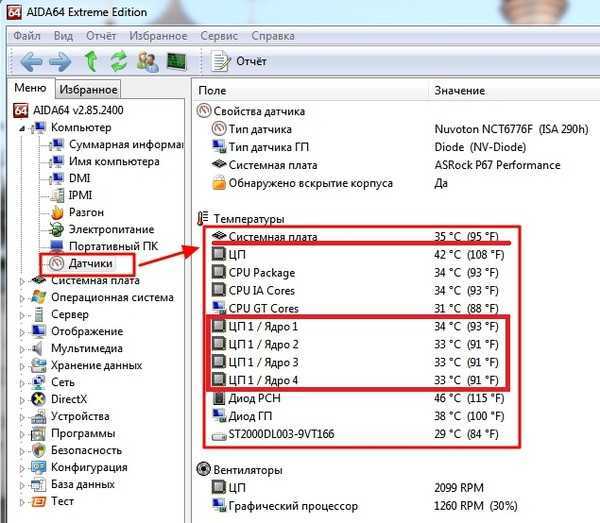Expand the Сеть node
This screenshot has width=600, height=523.
coord(22,383)
